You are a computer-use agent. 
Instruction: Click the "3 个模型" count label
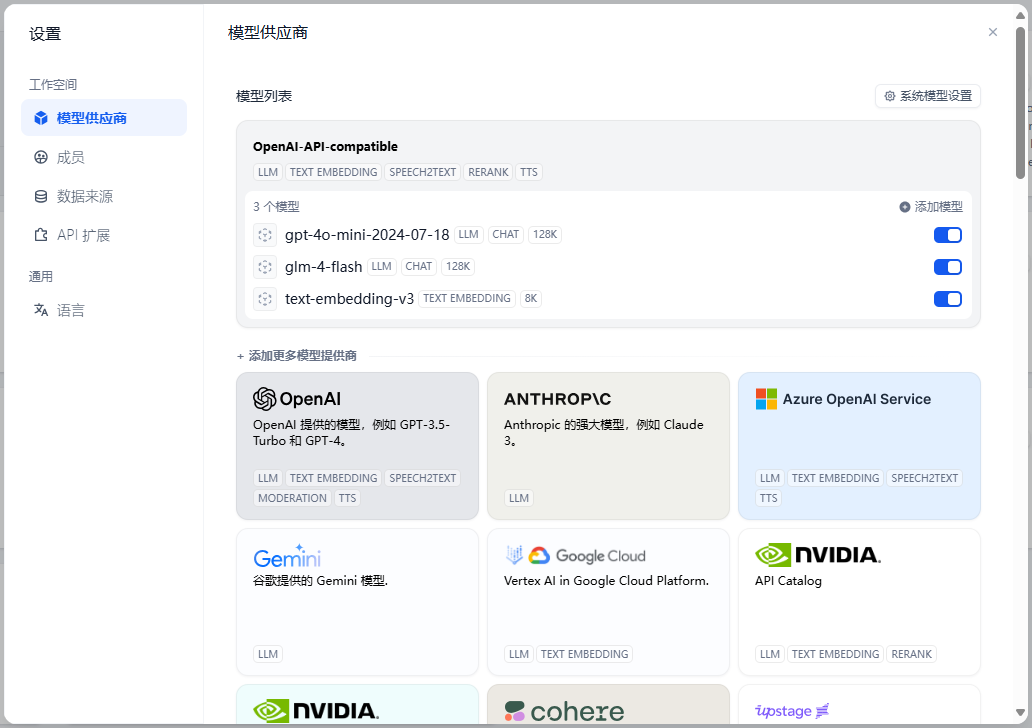[x=276, y=207]
